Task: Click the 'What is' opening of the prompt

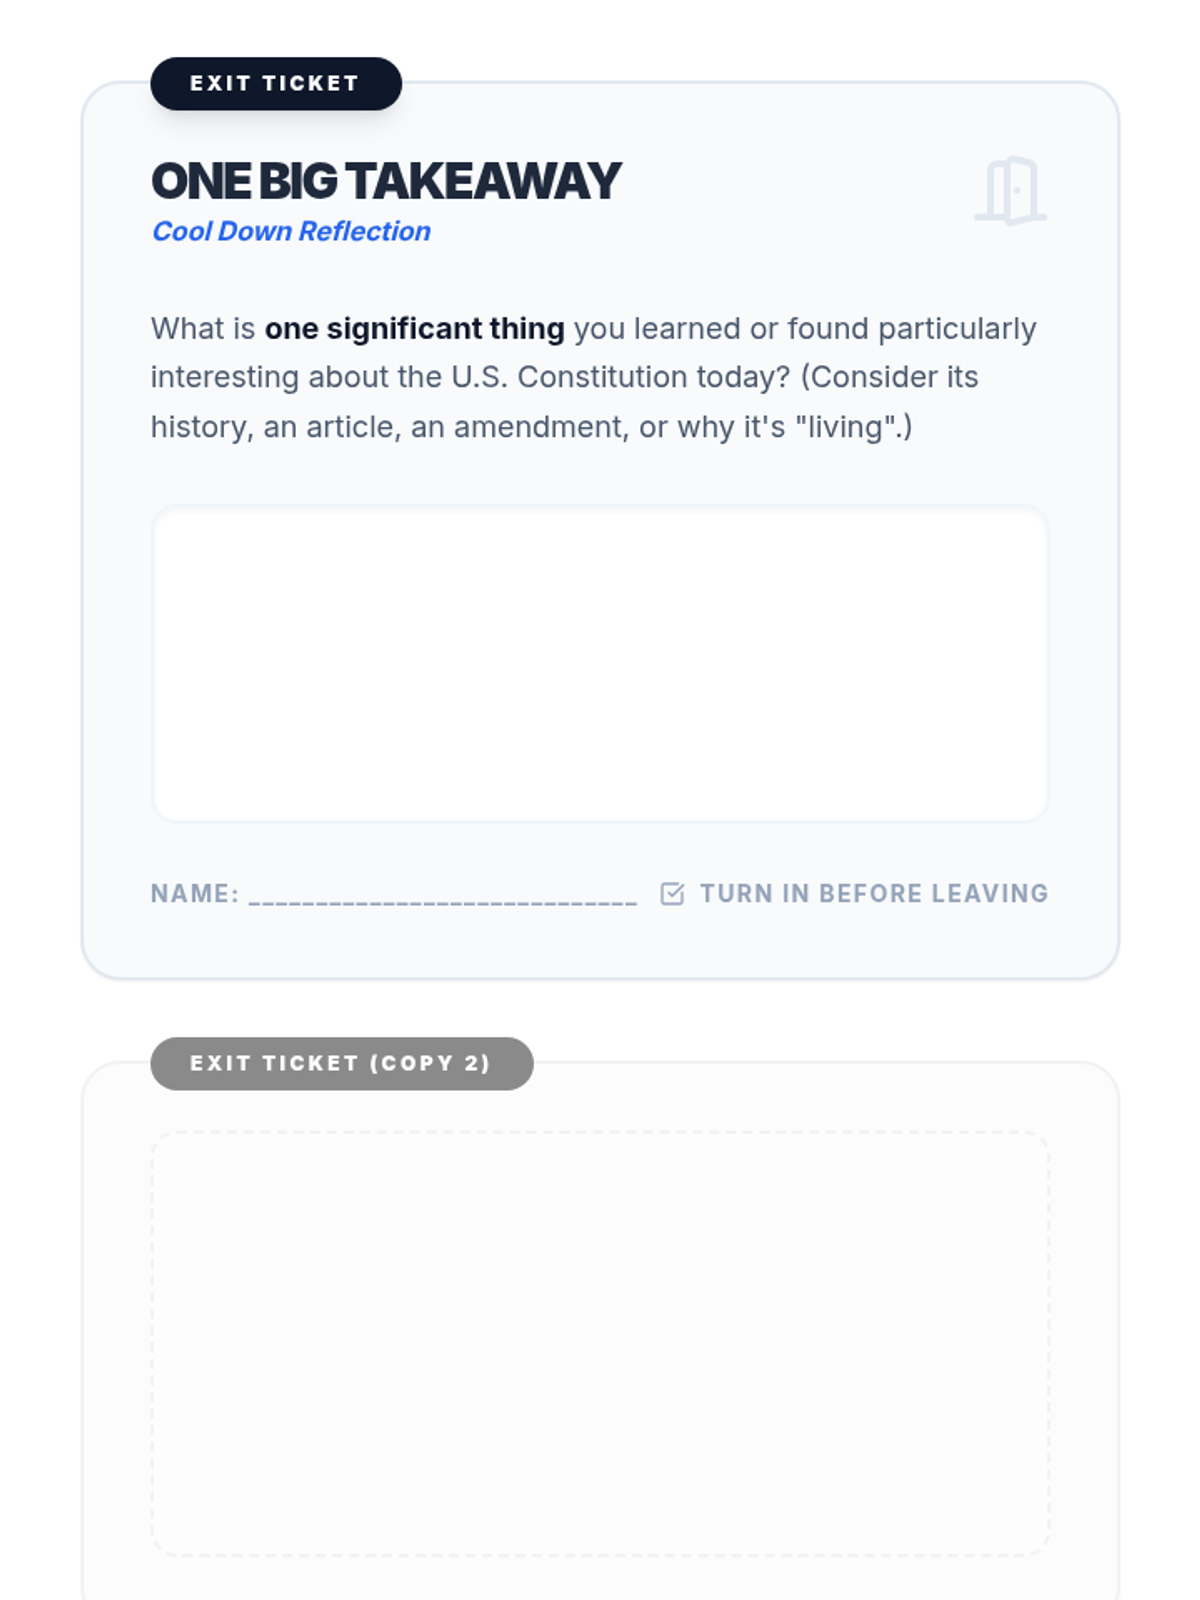Action: tap(203, 328)
